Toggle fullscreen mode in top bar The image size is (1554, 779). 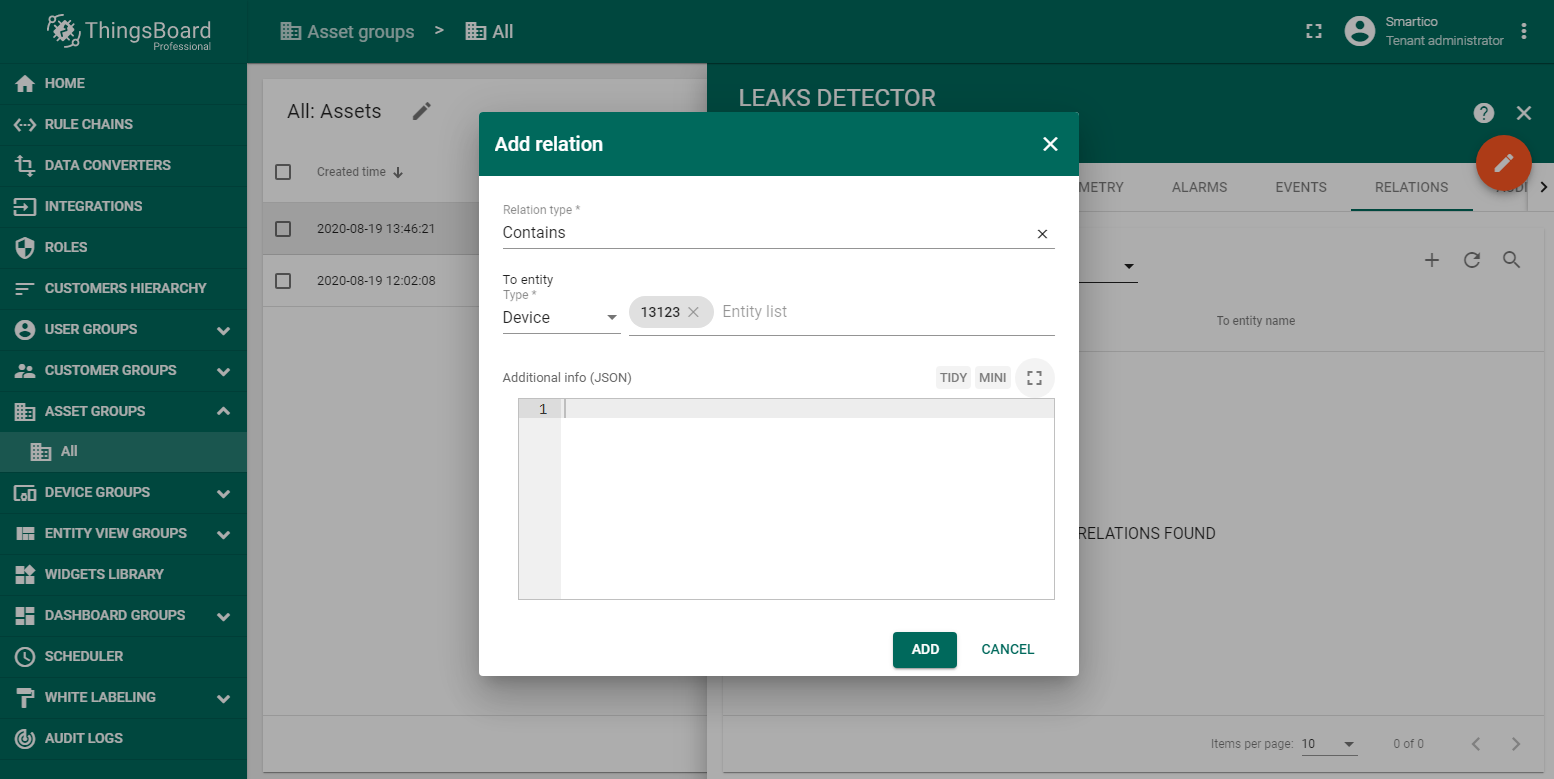coord(1314,31)
